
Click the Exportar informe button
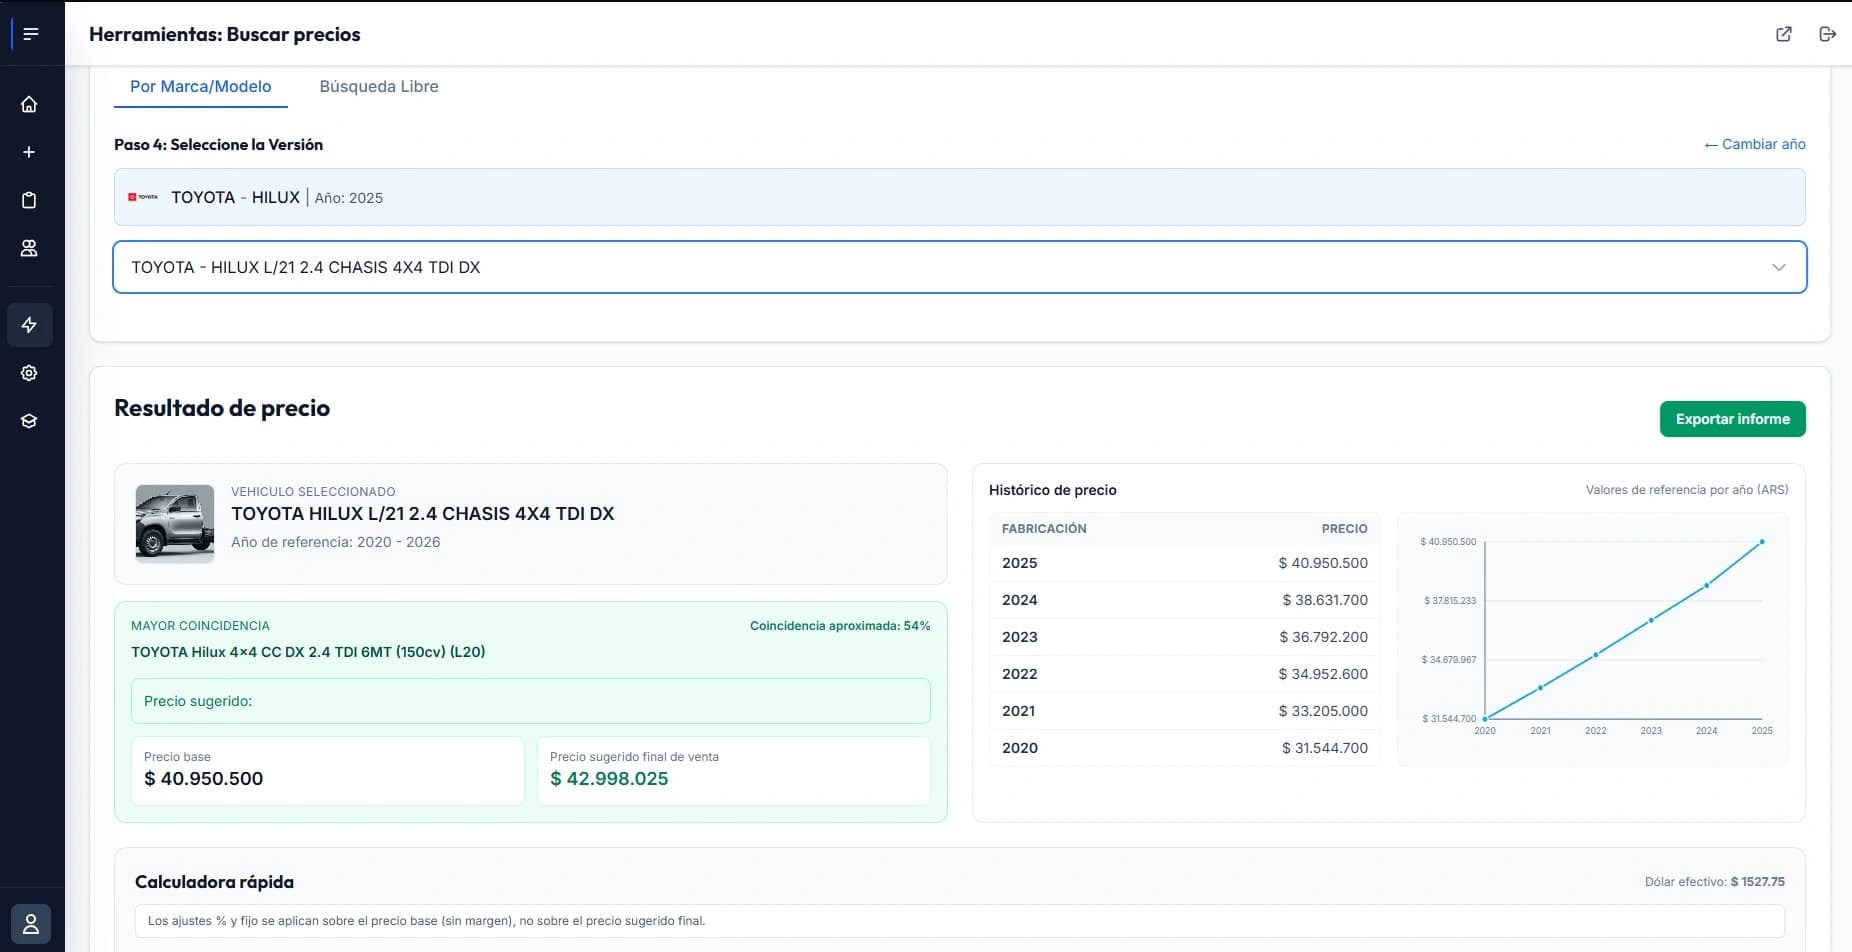pos(1733,419)
